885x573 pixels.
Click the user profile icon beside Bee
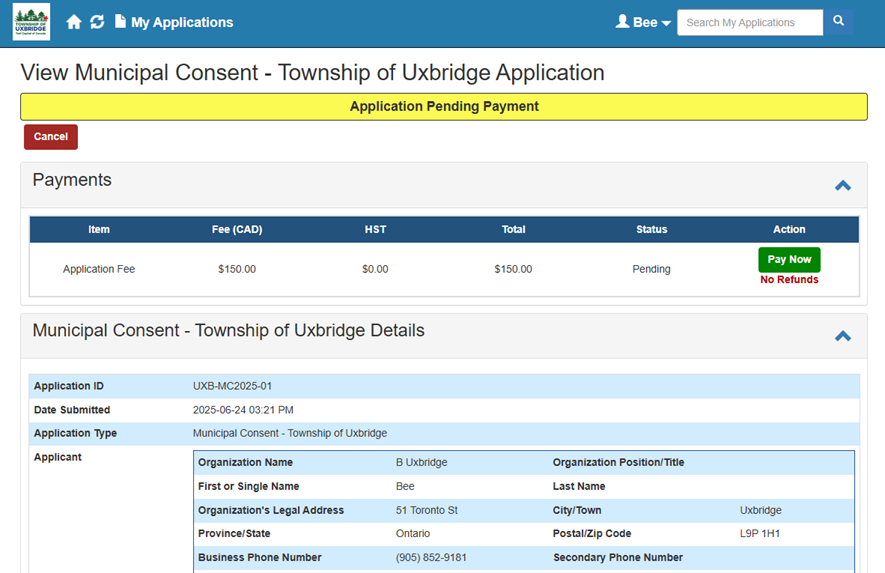[x=622, y=22]
